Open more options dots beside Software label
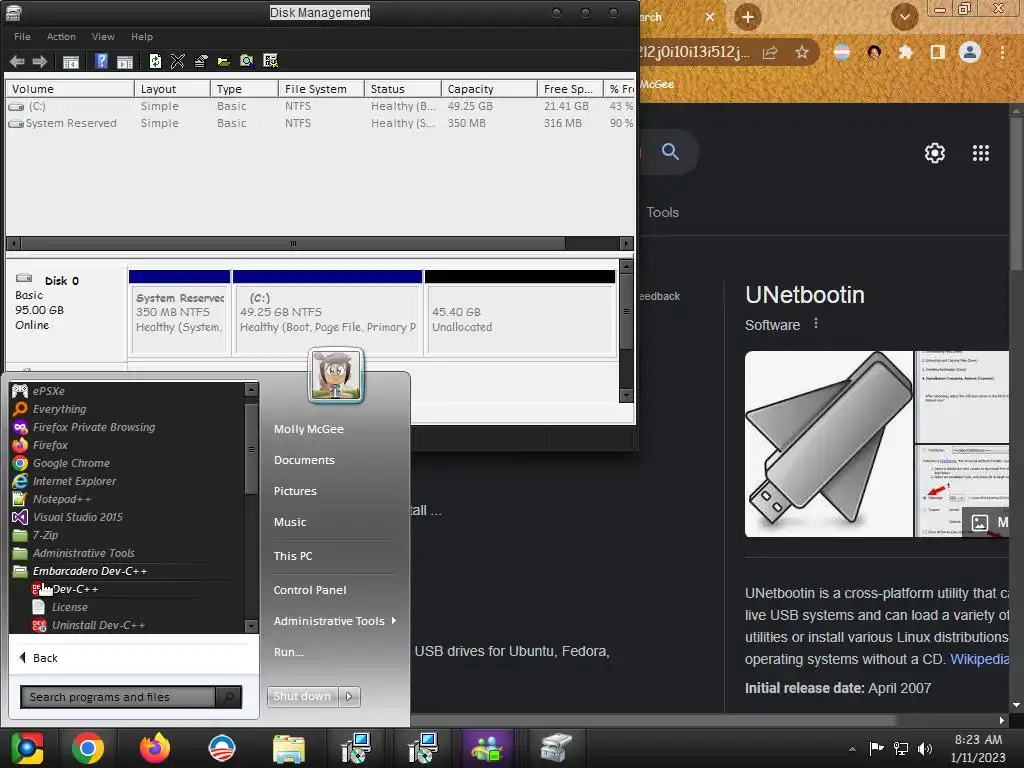1024x768 pixels. [x=816, y=323]
